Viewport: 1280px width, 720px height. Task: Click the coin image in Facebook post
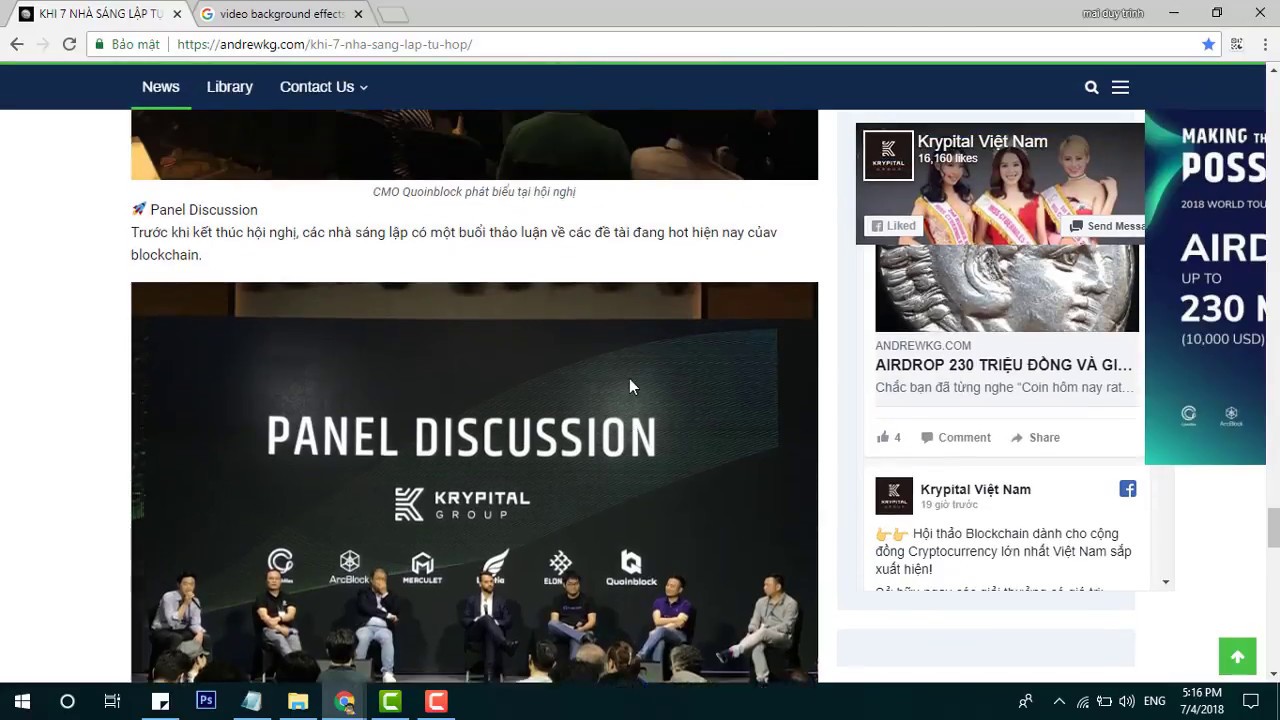[1007, 288]
